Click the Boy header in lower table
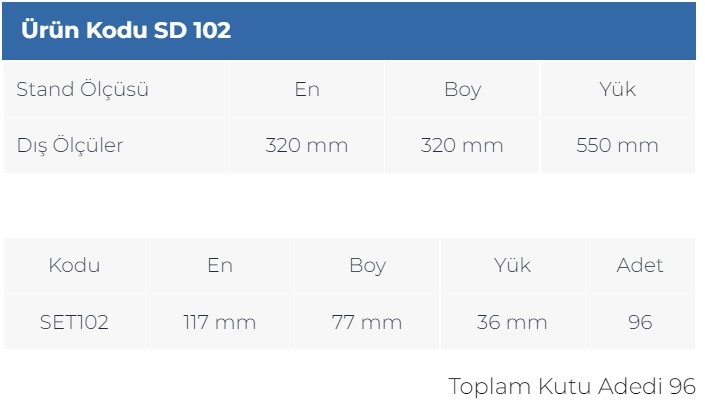This screenshot has height=418, width=705. pos(367,265)
